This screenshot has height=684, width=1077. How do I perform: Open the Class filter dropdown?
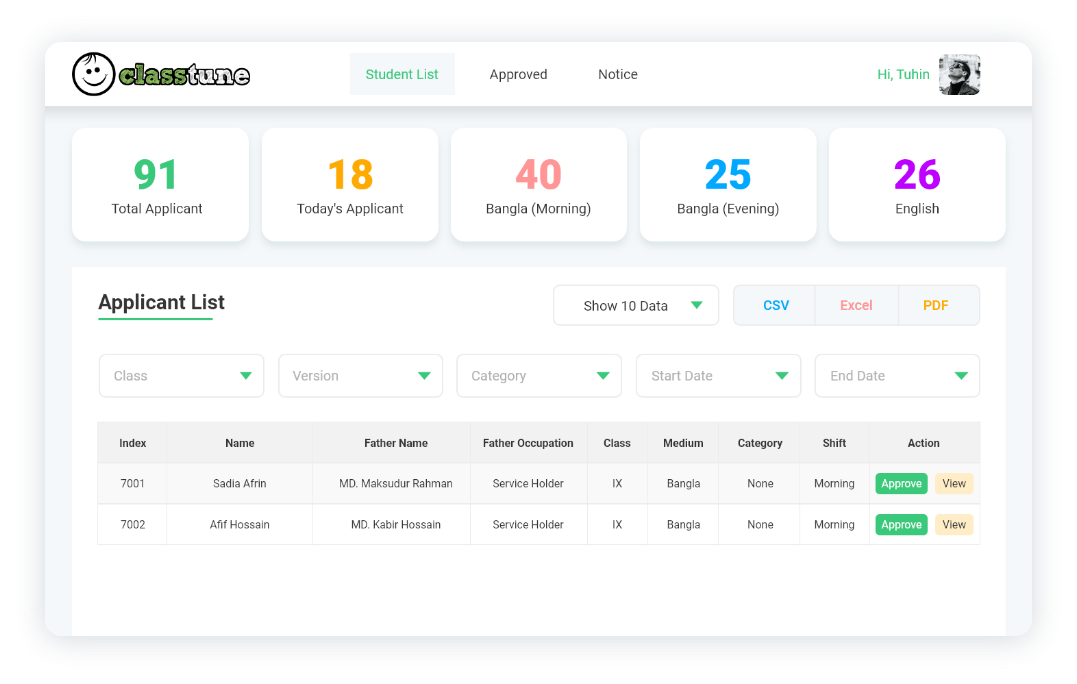pos(181,375)
